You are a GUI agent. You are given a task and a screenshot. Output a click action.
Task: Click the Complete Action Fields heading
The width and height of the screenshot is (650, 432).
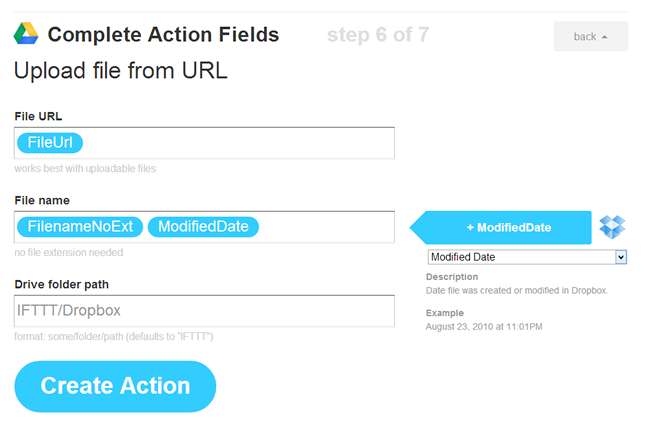click(163, 36)
